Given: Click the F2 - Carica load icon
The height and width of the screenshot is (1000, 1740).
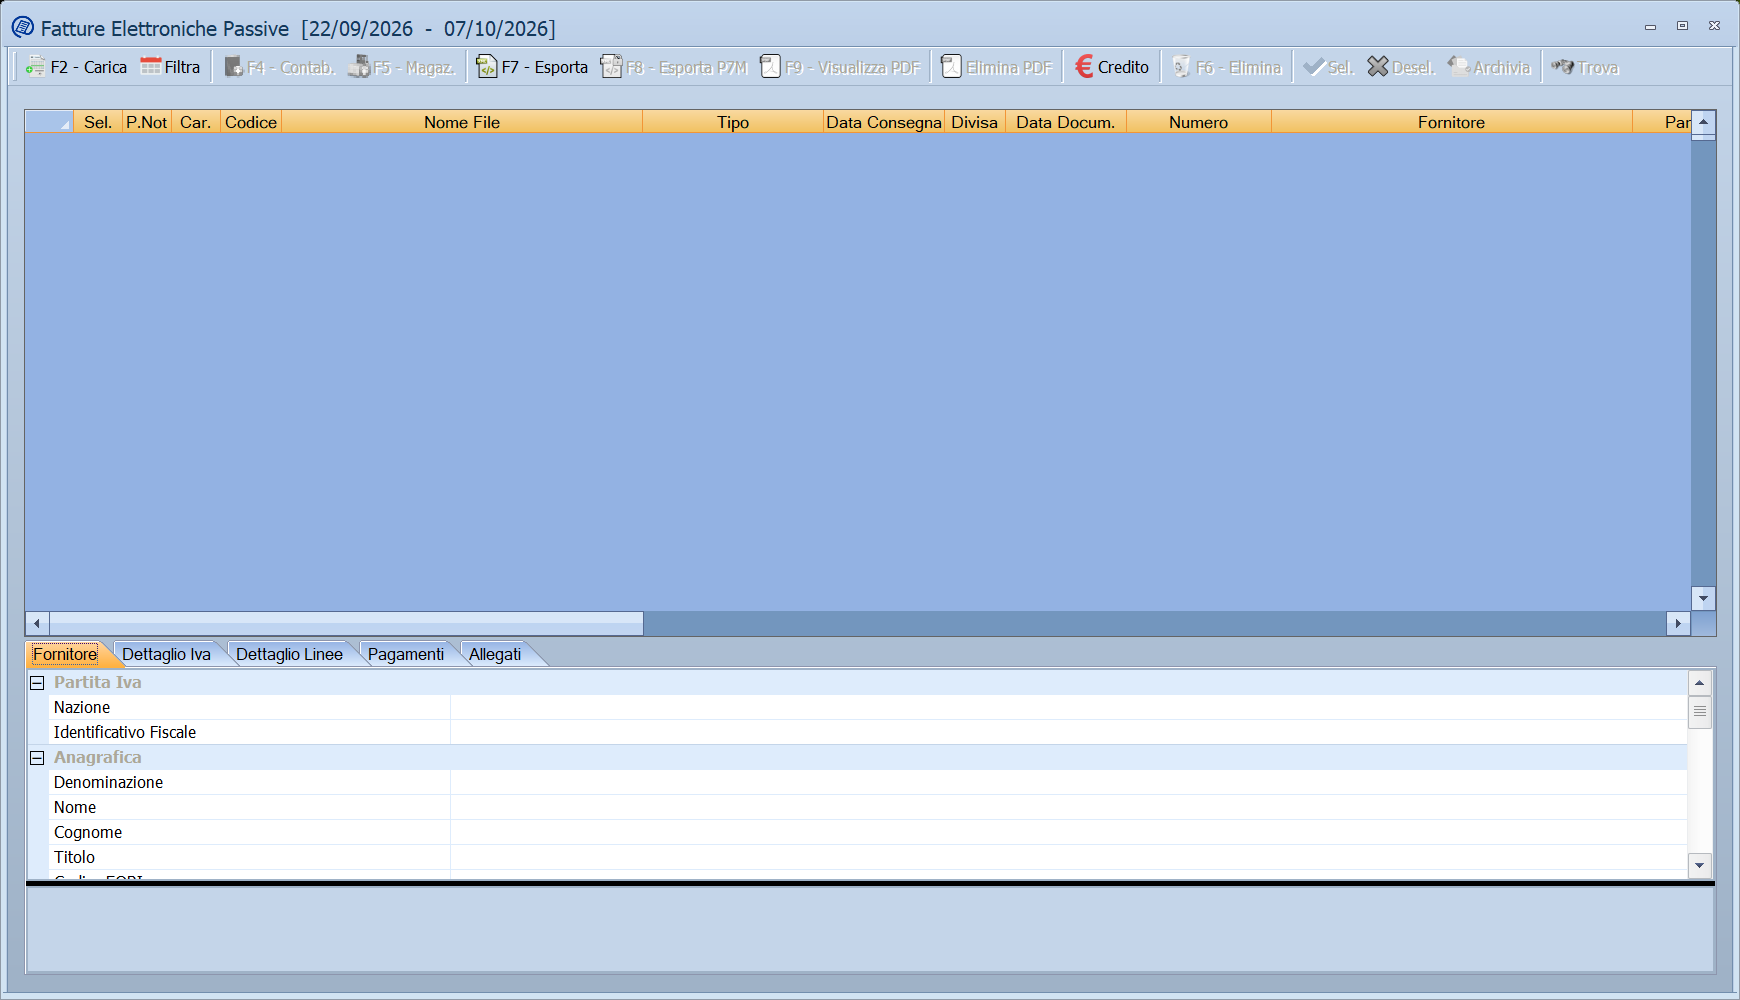Looking at the screenshot, I should pyautogui.click(x=36, y=67).
